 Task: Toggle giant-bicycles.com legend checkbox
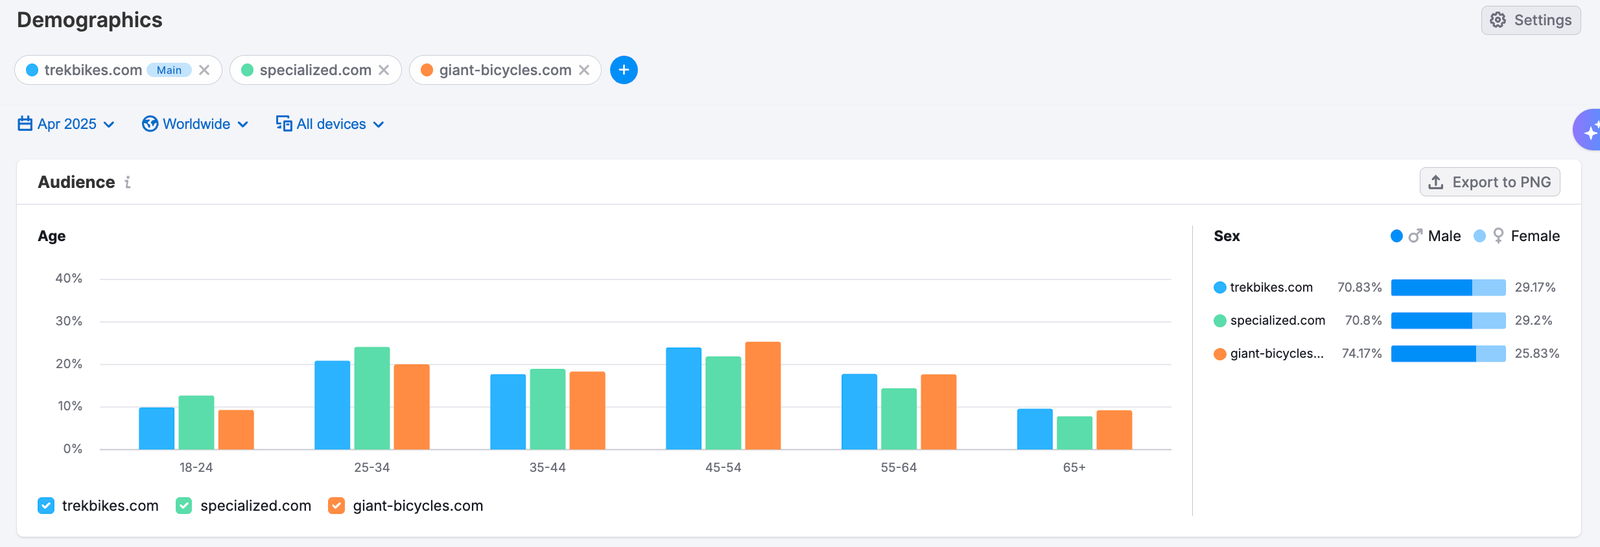337,506
